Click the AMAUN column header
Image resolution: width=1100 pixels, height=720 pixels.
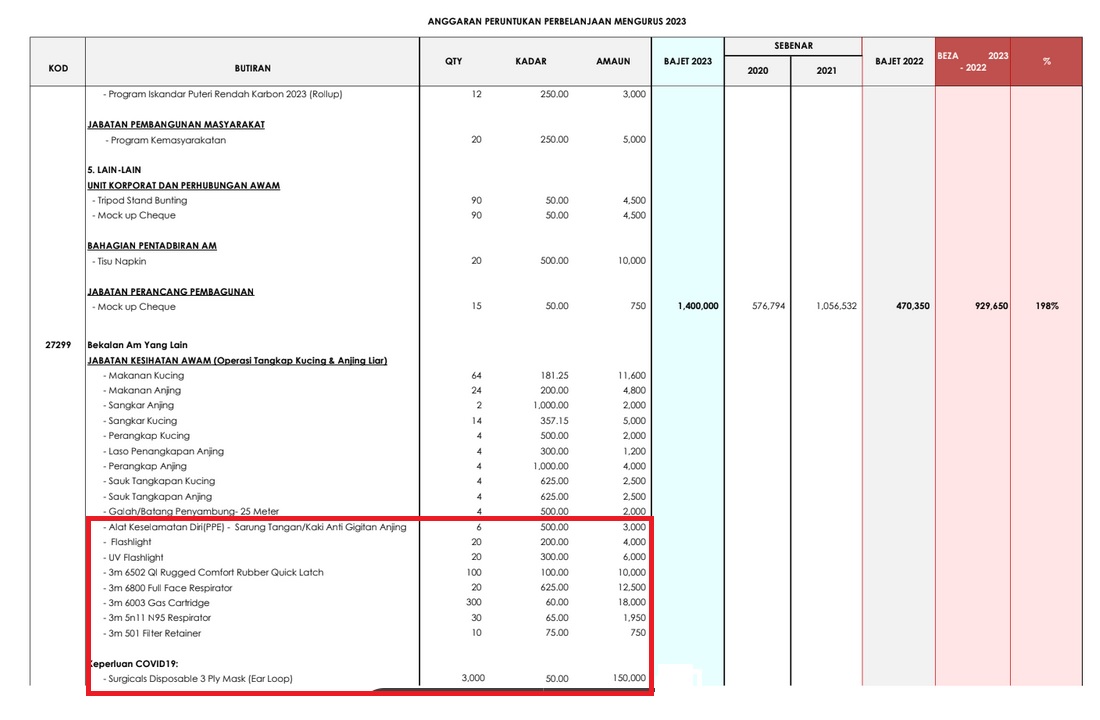pos(613,61)
